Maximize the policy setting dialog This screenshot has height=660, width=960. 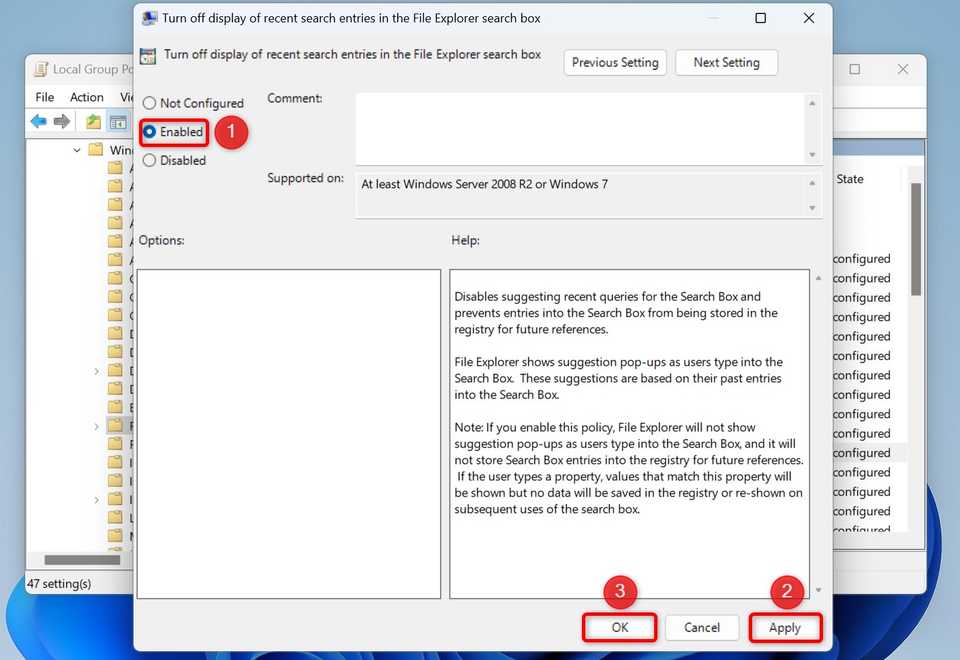pyautogui.click(x=760, y=18)
